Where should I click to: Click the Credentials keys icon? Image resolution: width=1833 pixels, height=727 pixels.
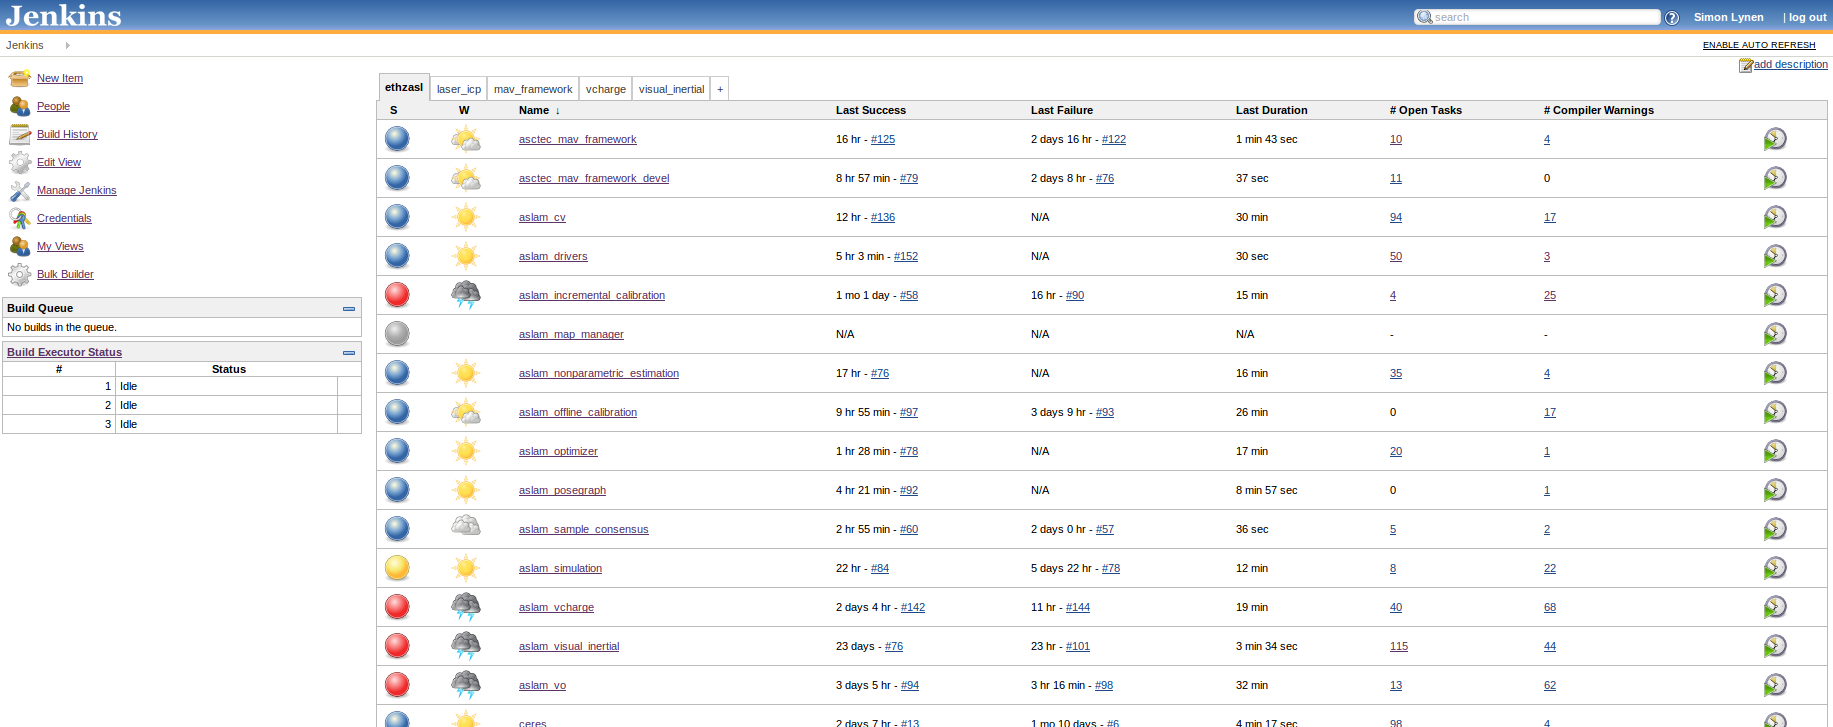point(20,218)
